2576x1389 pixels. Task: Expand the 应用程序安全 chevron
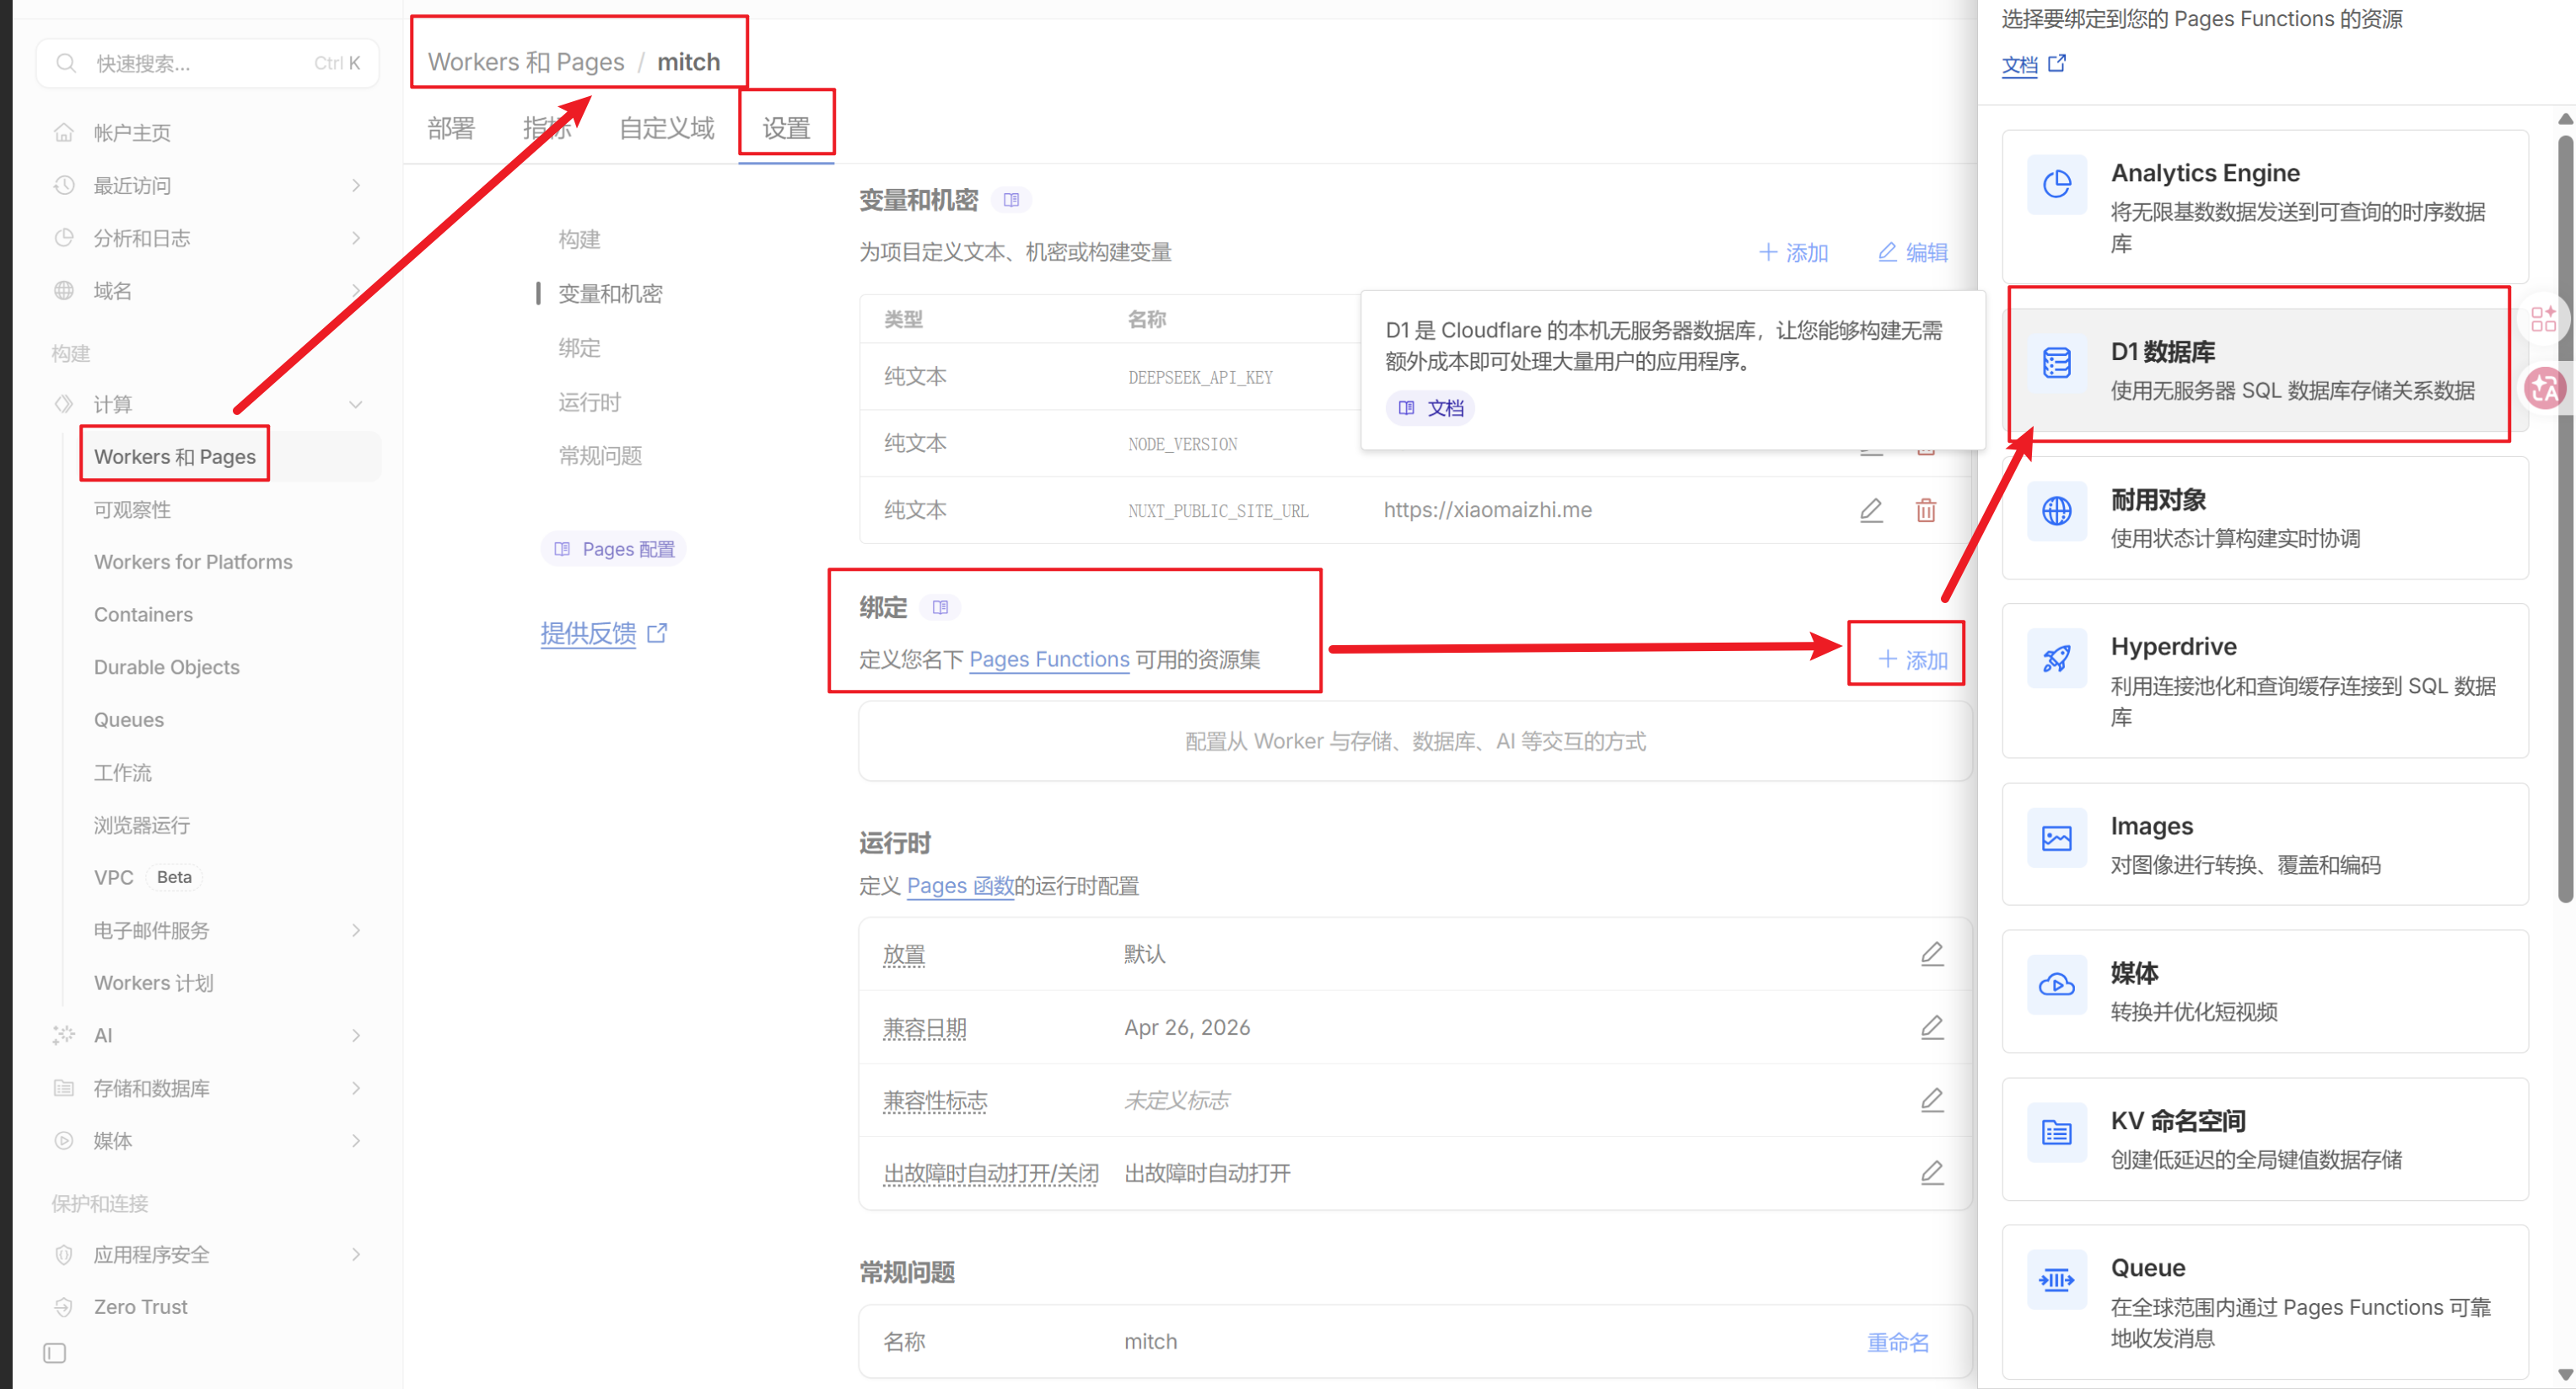point(356,1254)
